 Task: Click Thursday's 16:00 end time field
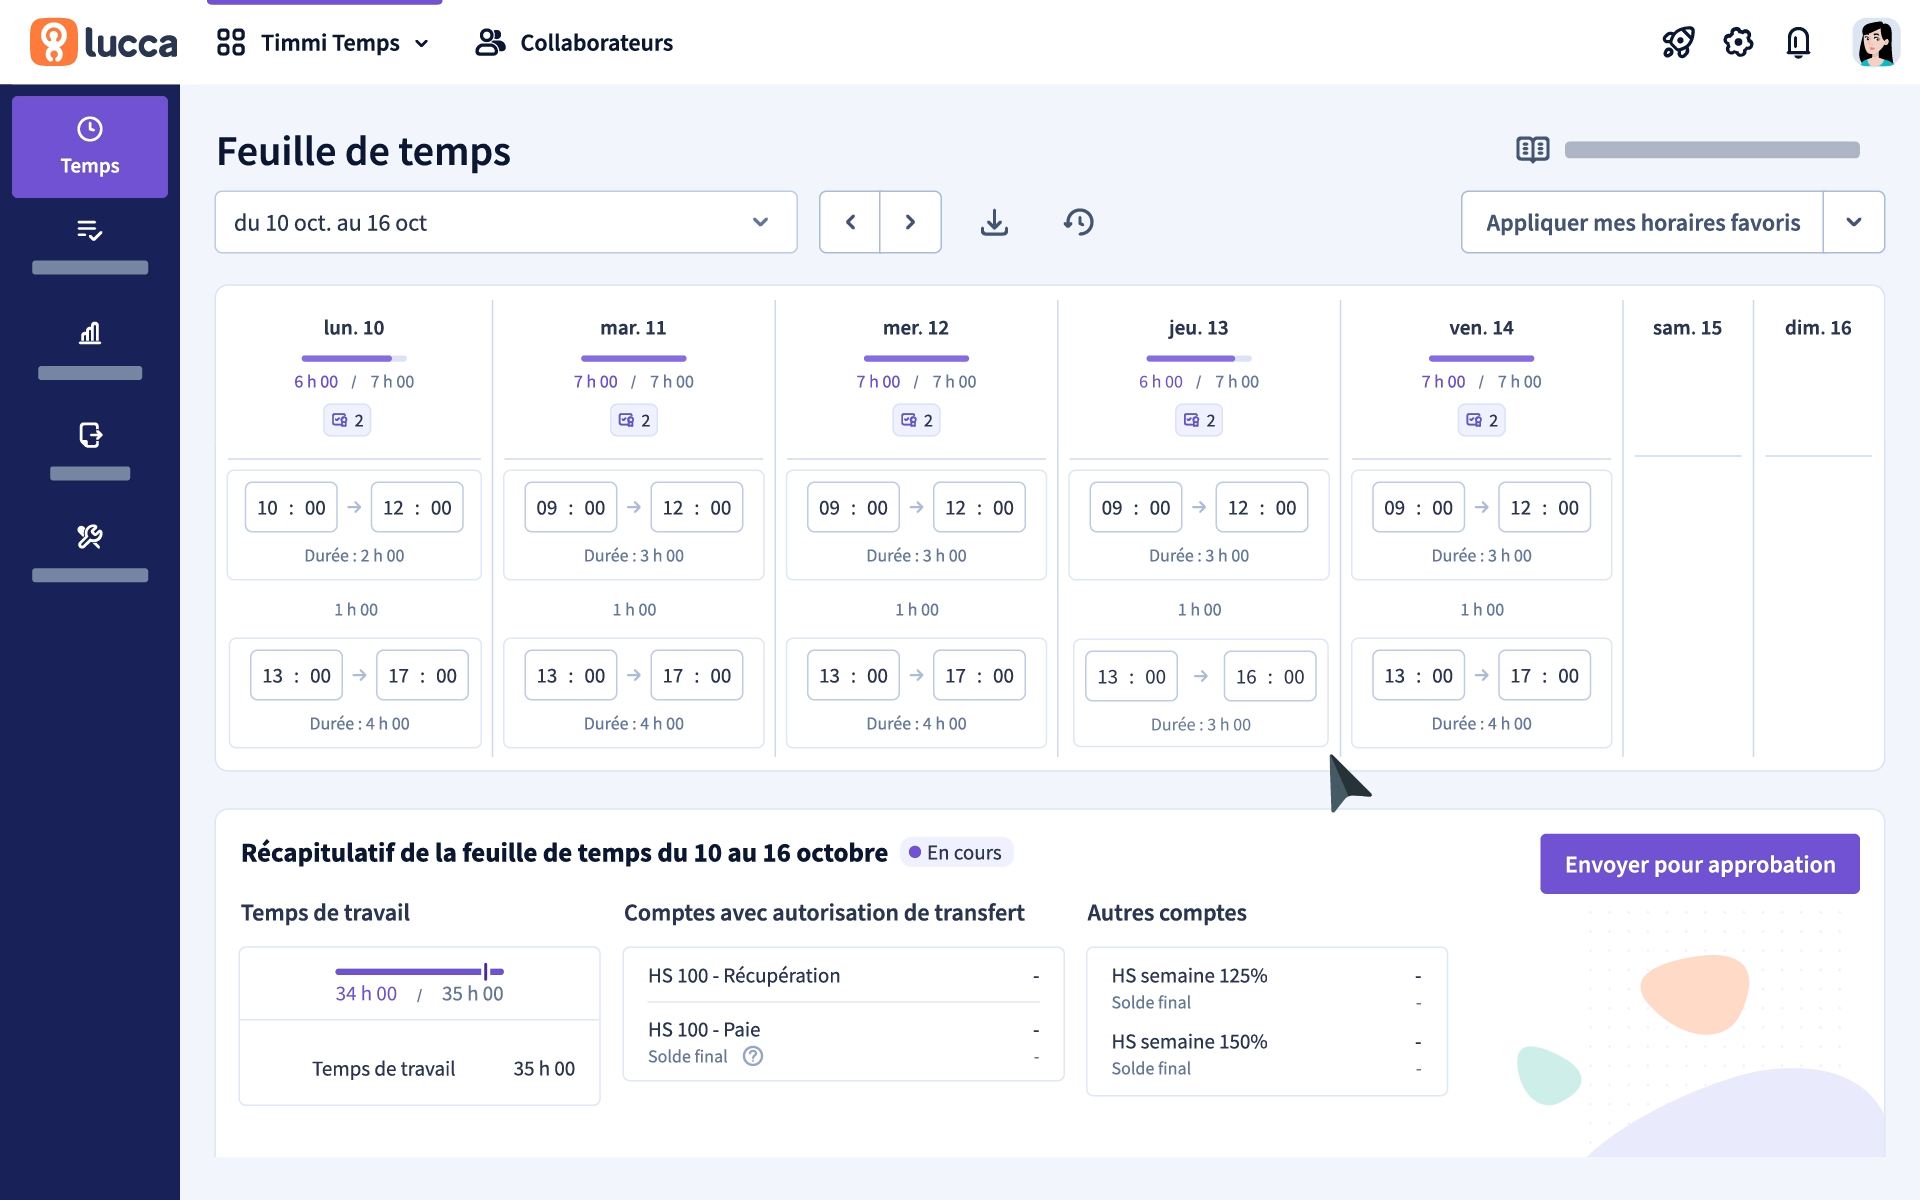pyautogui.click(x=1269, y=677)
